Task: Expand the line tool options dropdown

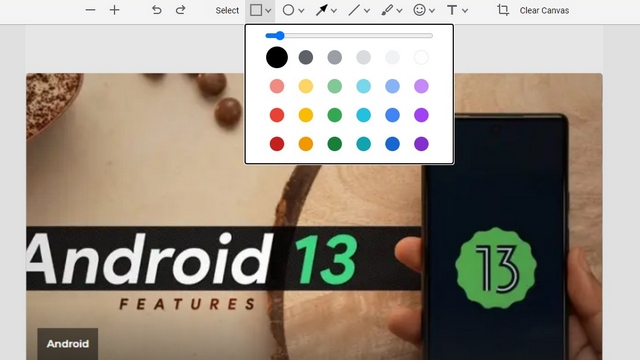Action: click(x=367, y=11)
